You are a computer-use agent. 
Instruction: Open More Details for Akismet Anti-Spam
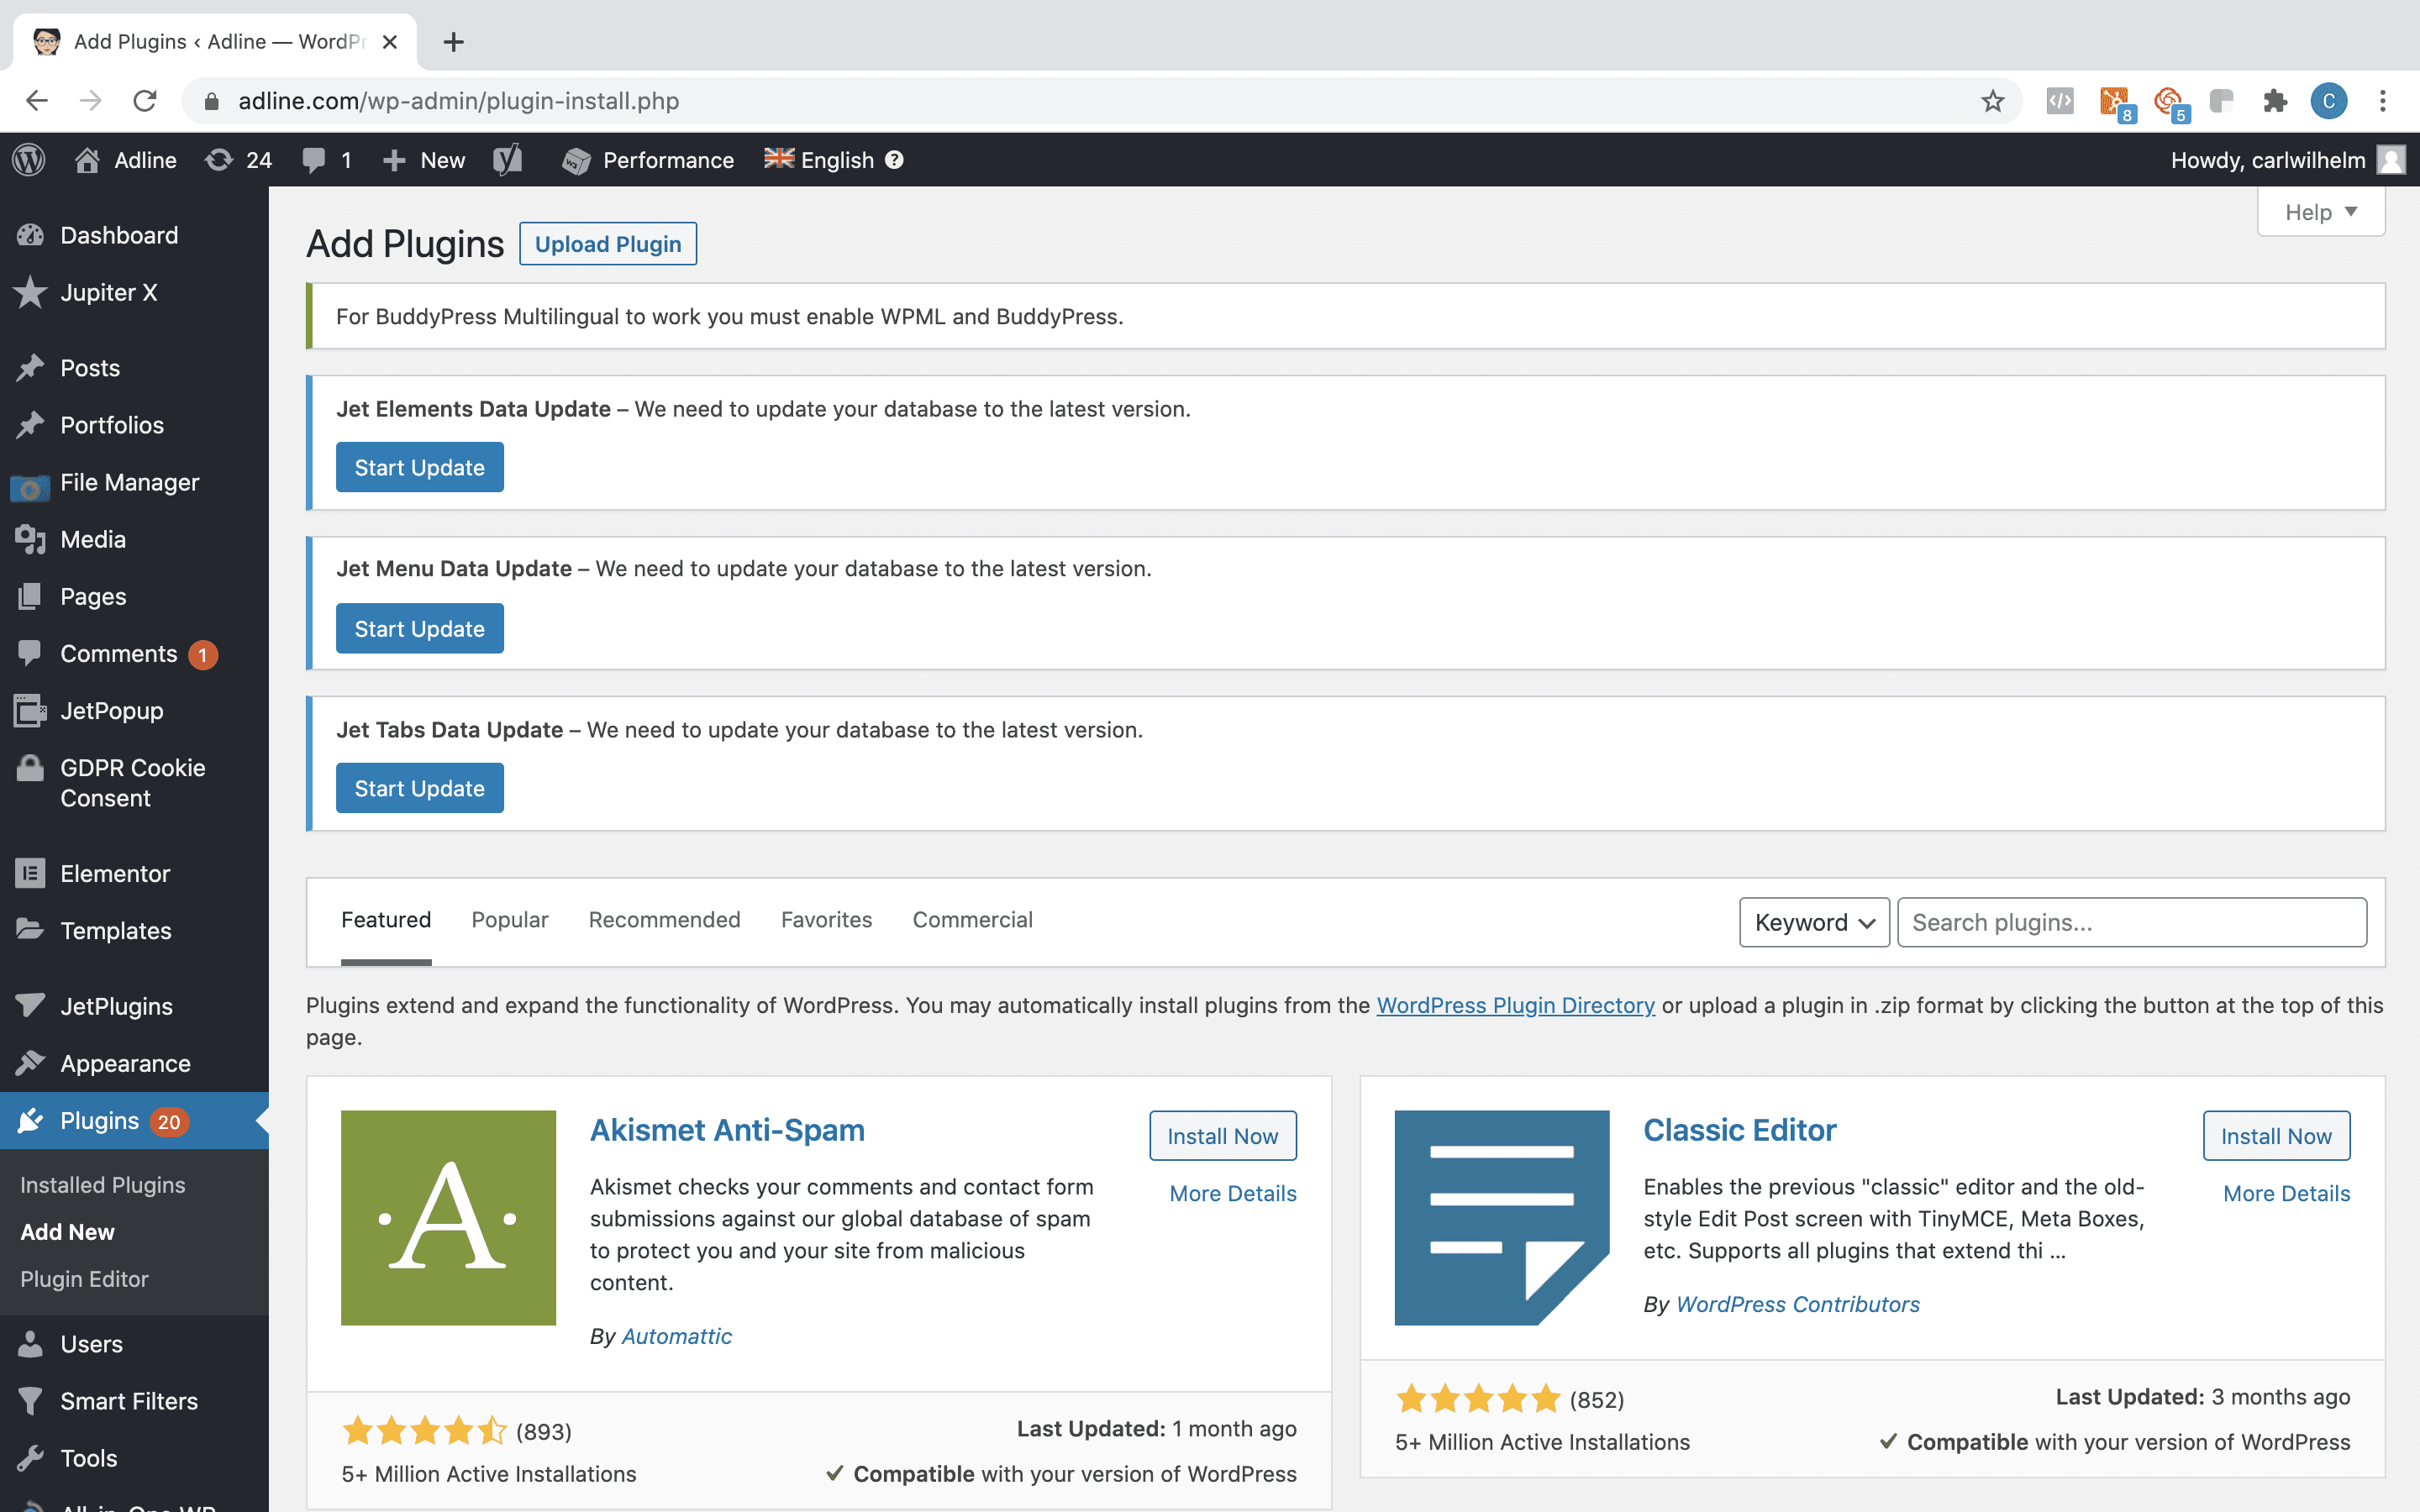click(1233, 1193)
